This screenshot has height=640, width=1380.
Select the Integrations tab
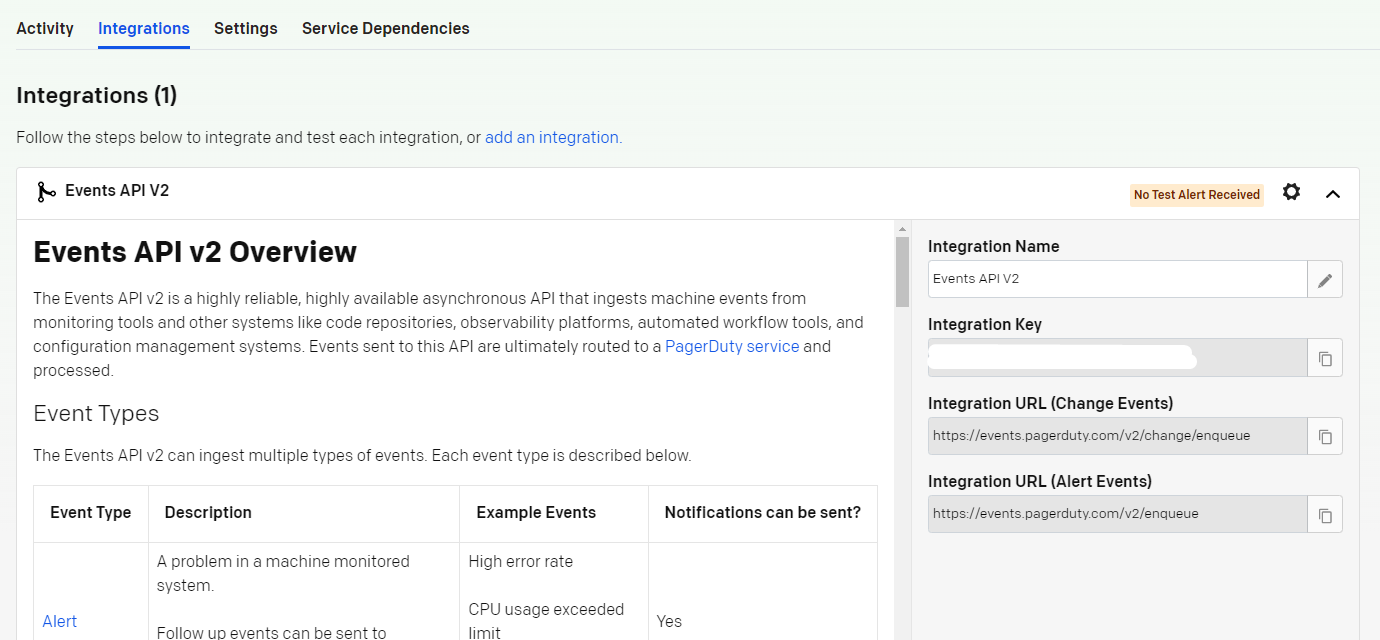coord(144,28)
